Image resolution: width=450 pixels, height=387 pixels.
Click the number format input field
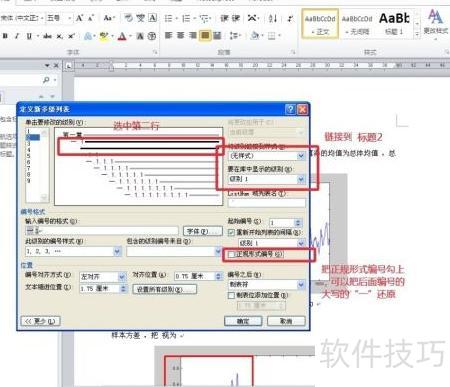click(102, 231)
